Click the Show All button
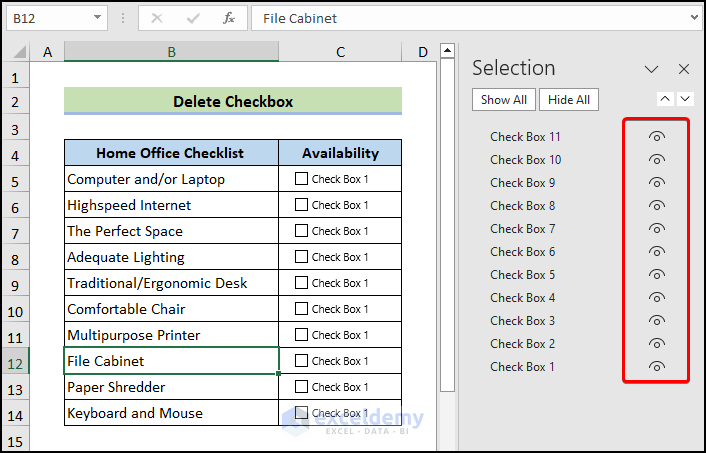 (x=504, y=99)
